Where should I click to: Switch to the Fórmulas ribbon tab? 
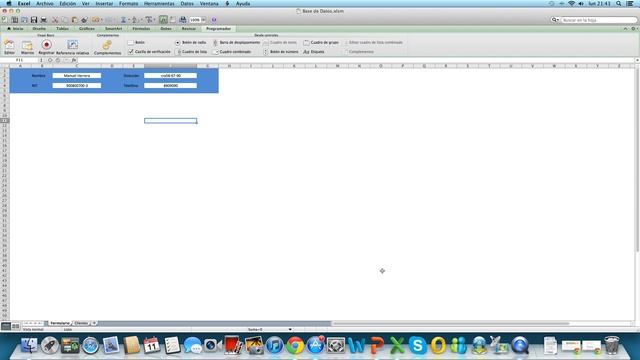tap(141, 29)
